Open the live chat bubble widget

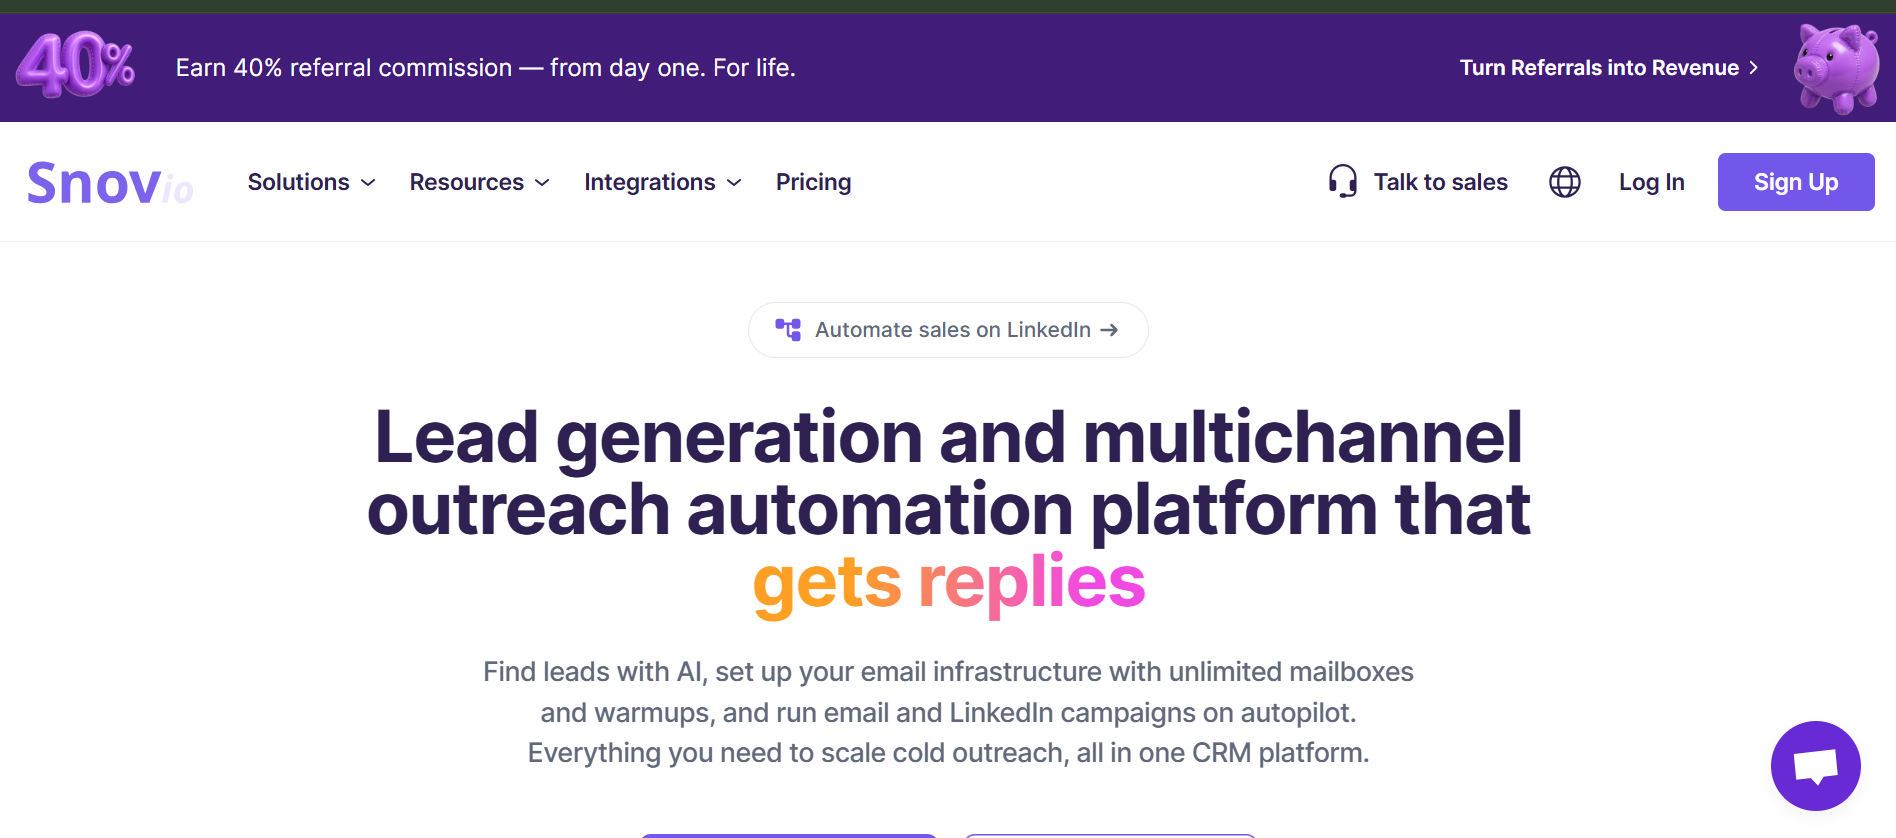[1815, 766]
